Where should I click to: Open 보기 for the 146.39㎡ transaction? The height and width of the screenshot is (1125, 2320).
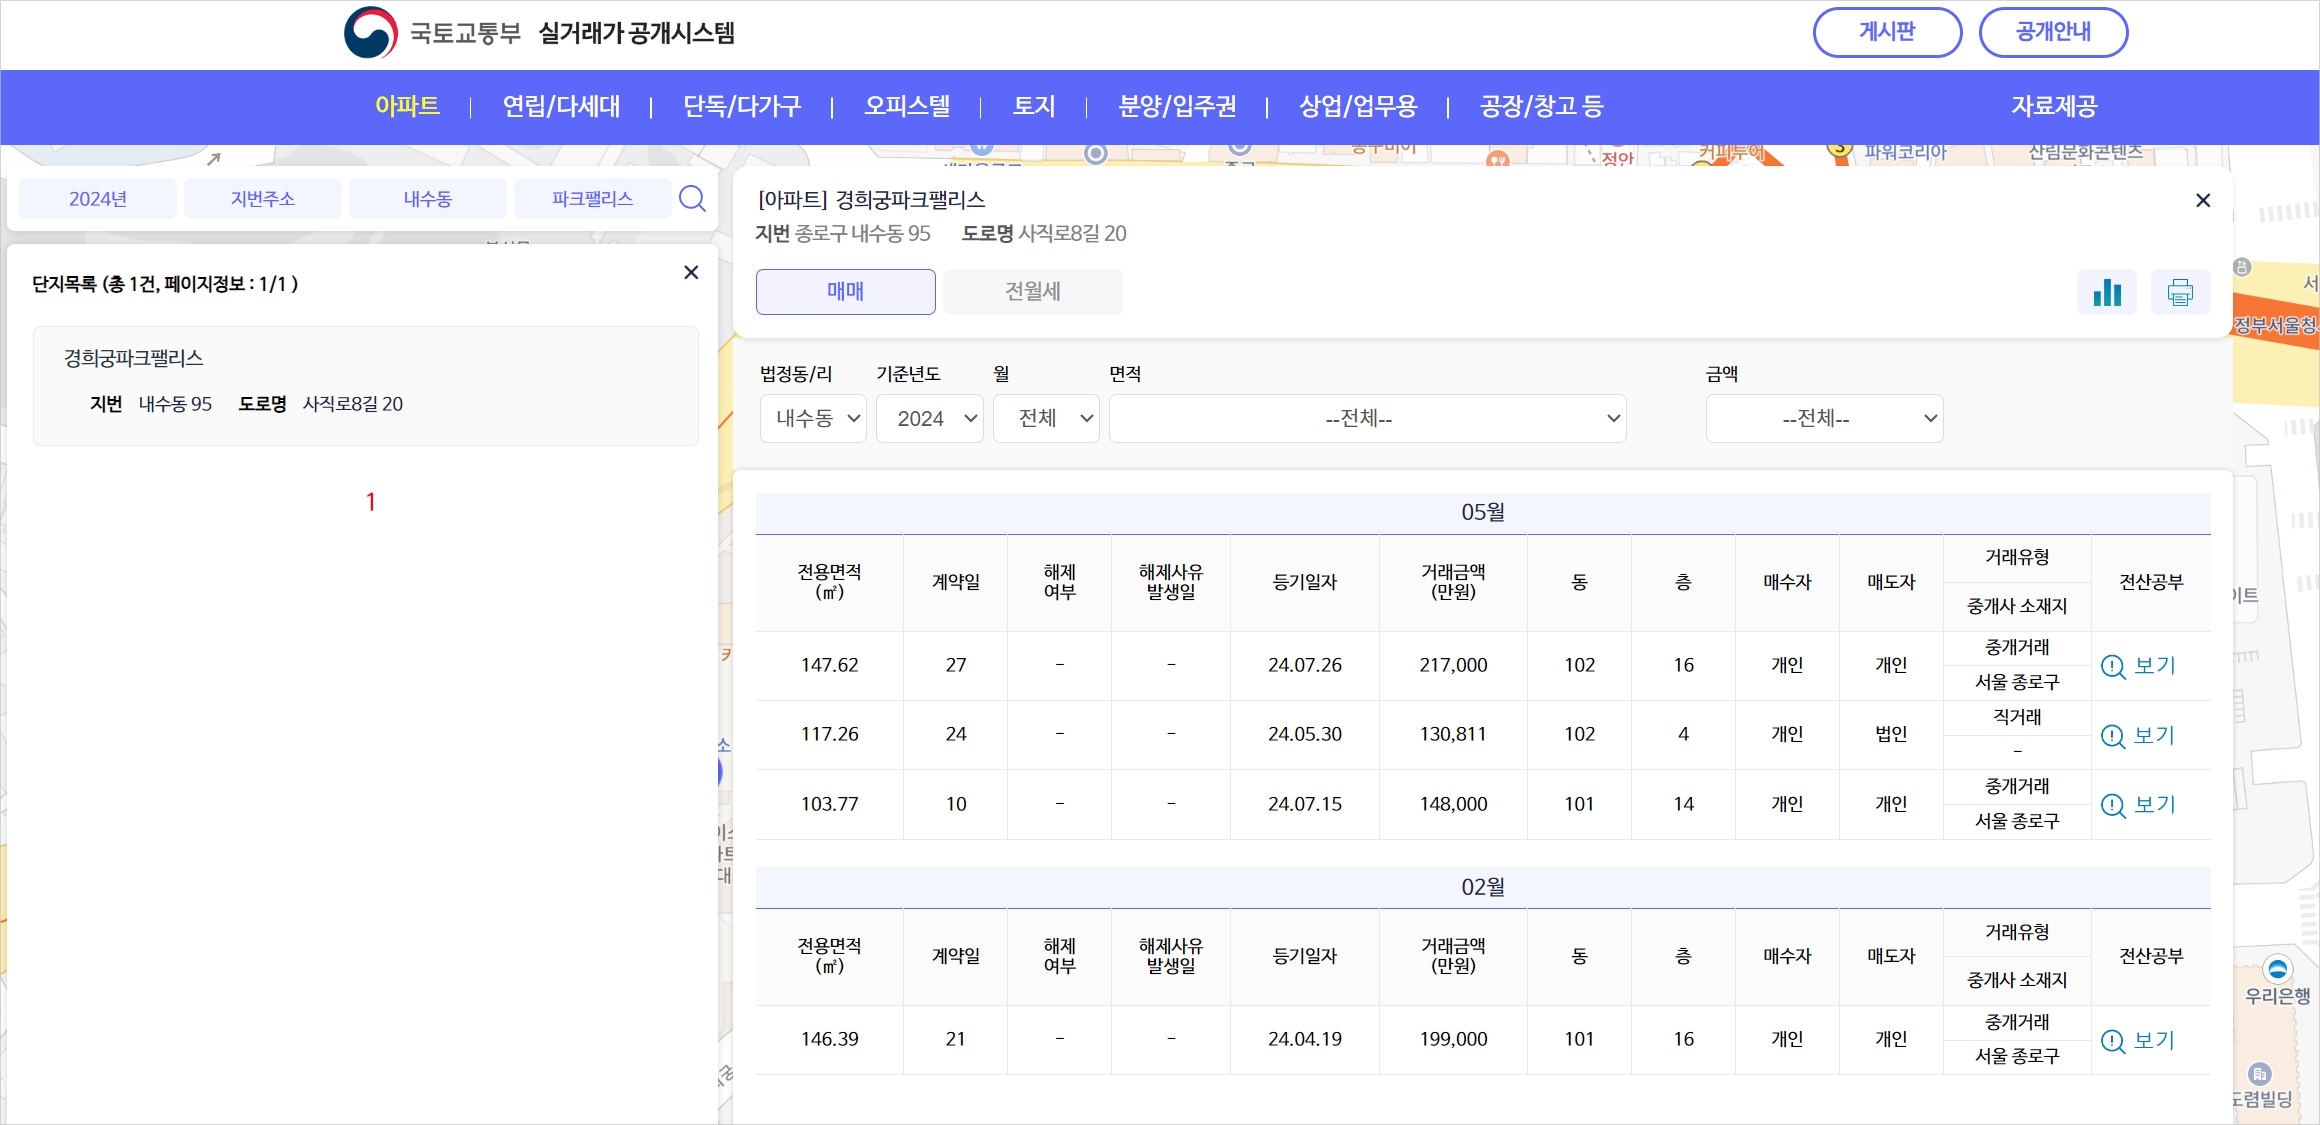(2139, 1041)
